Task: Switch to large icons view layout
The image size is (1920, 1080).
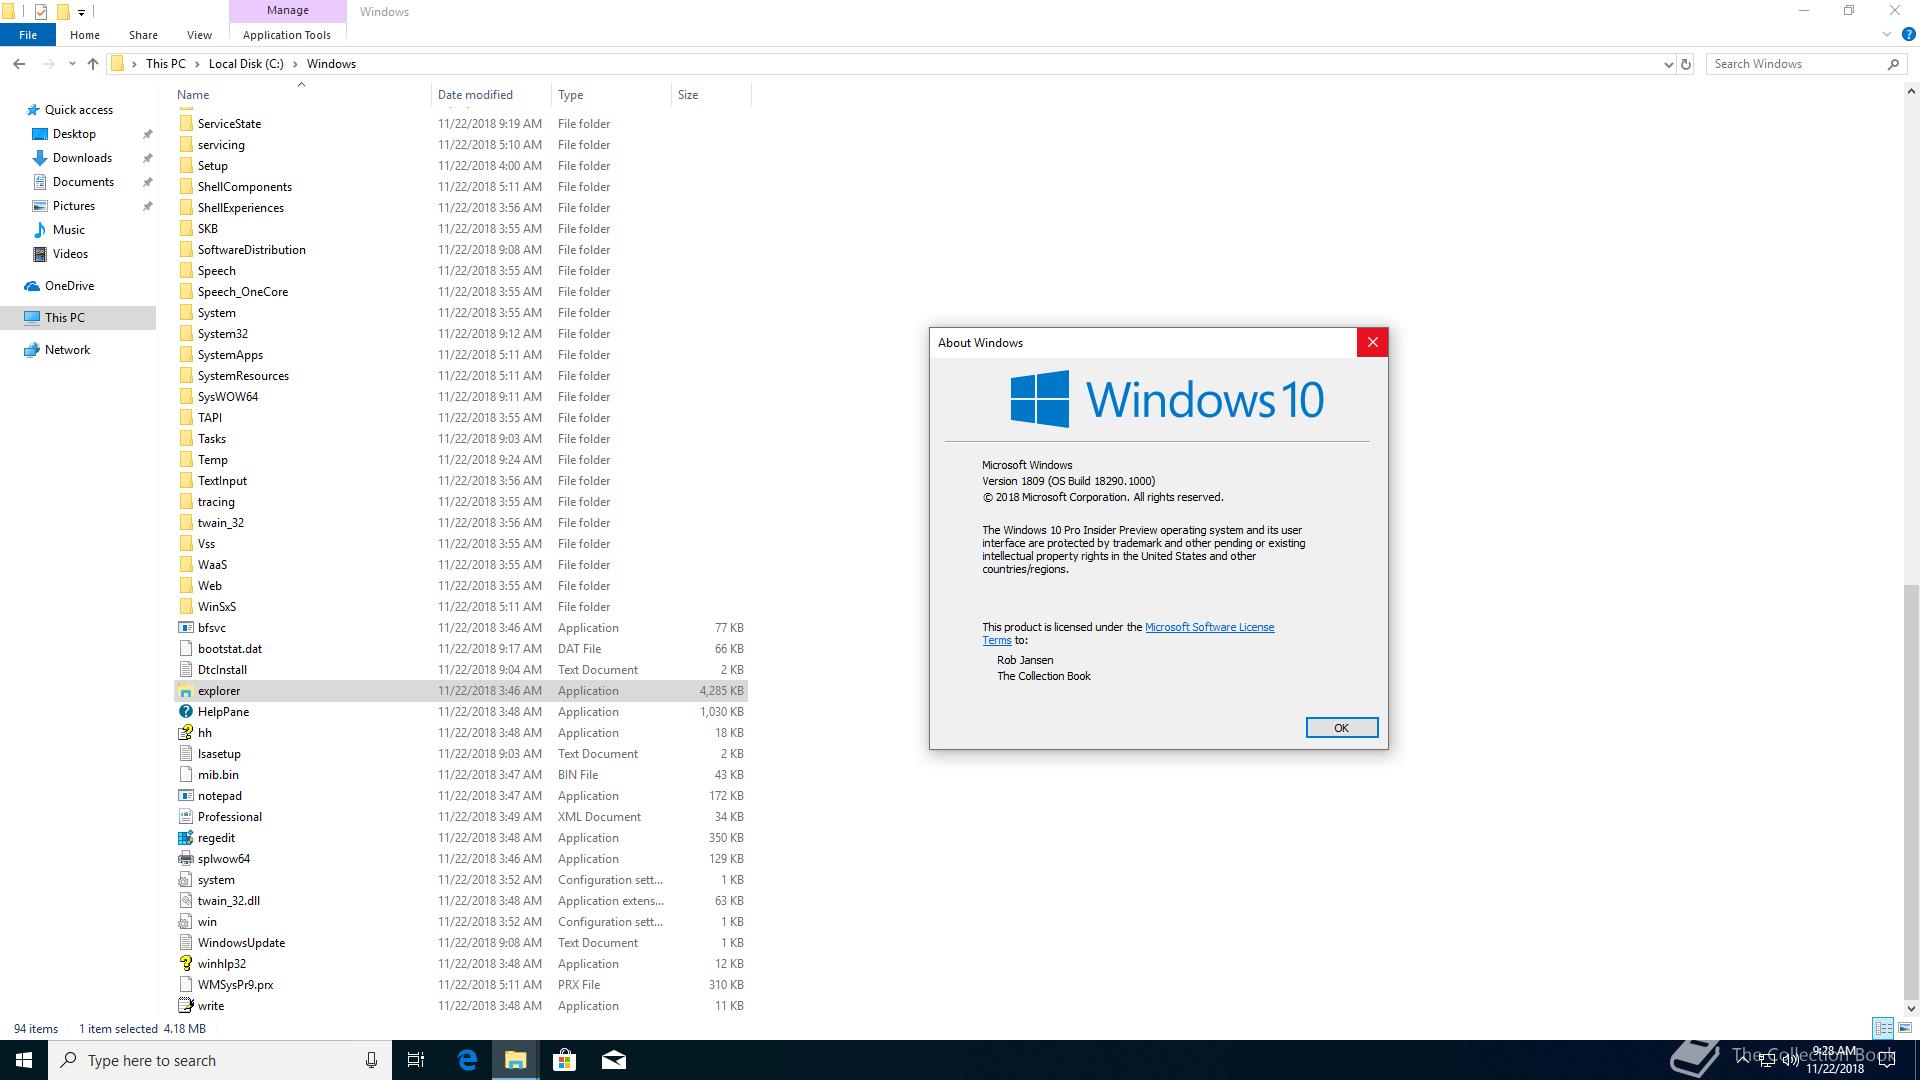Action: [1905, 1028]
